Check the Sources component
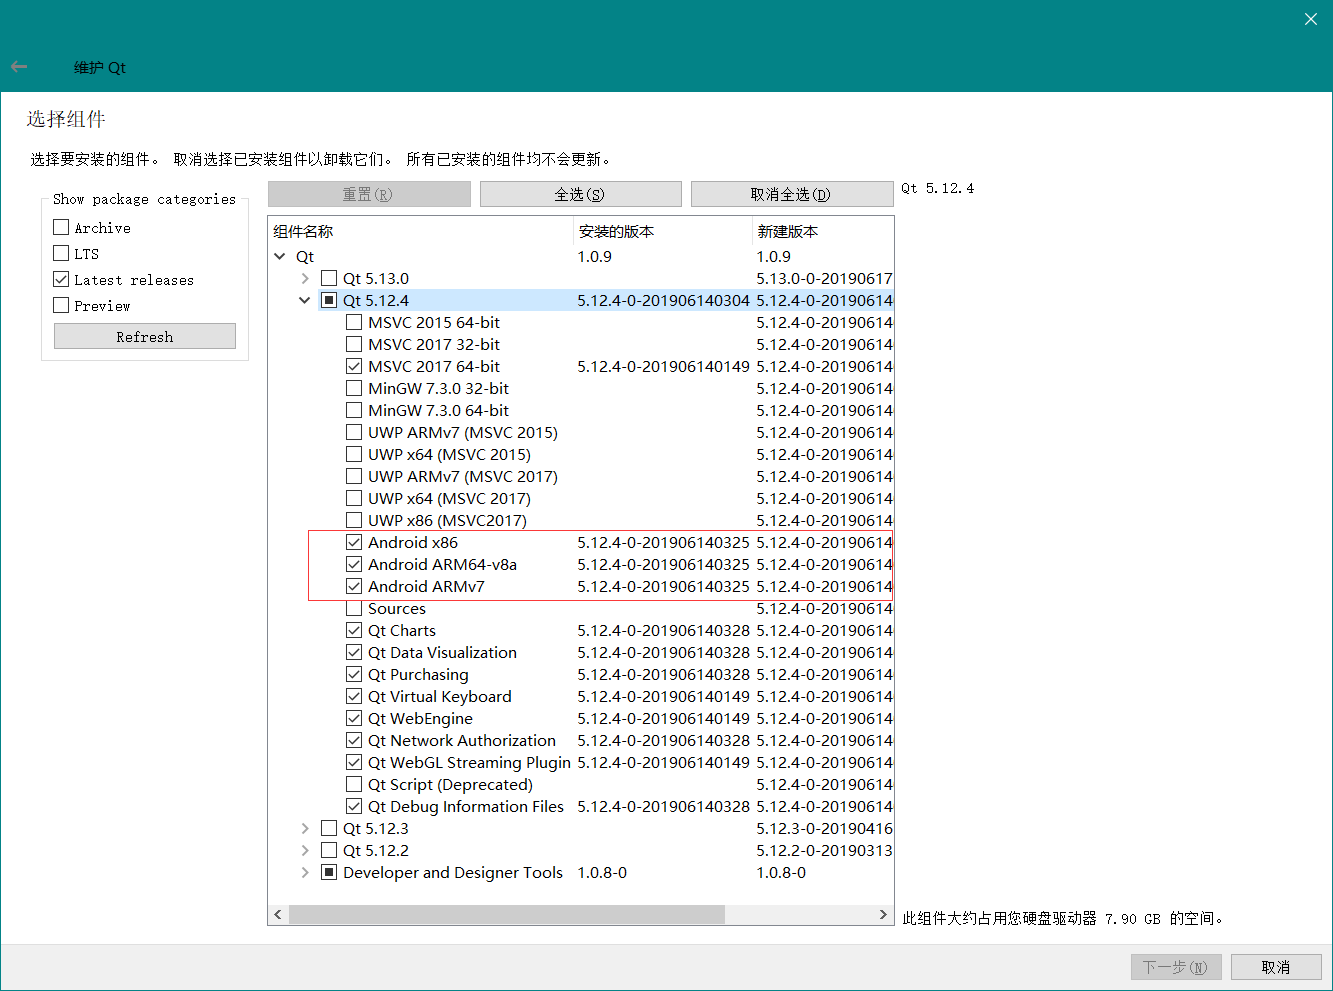 point(354,608)
